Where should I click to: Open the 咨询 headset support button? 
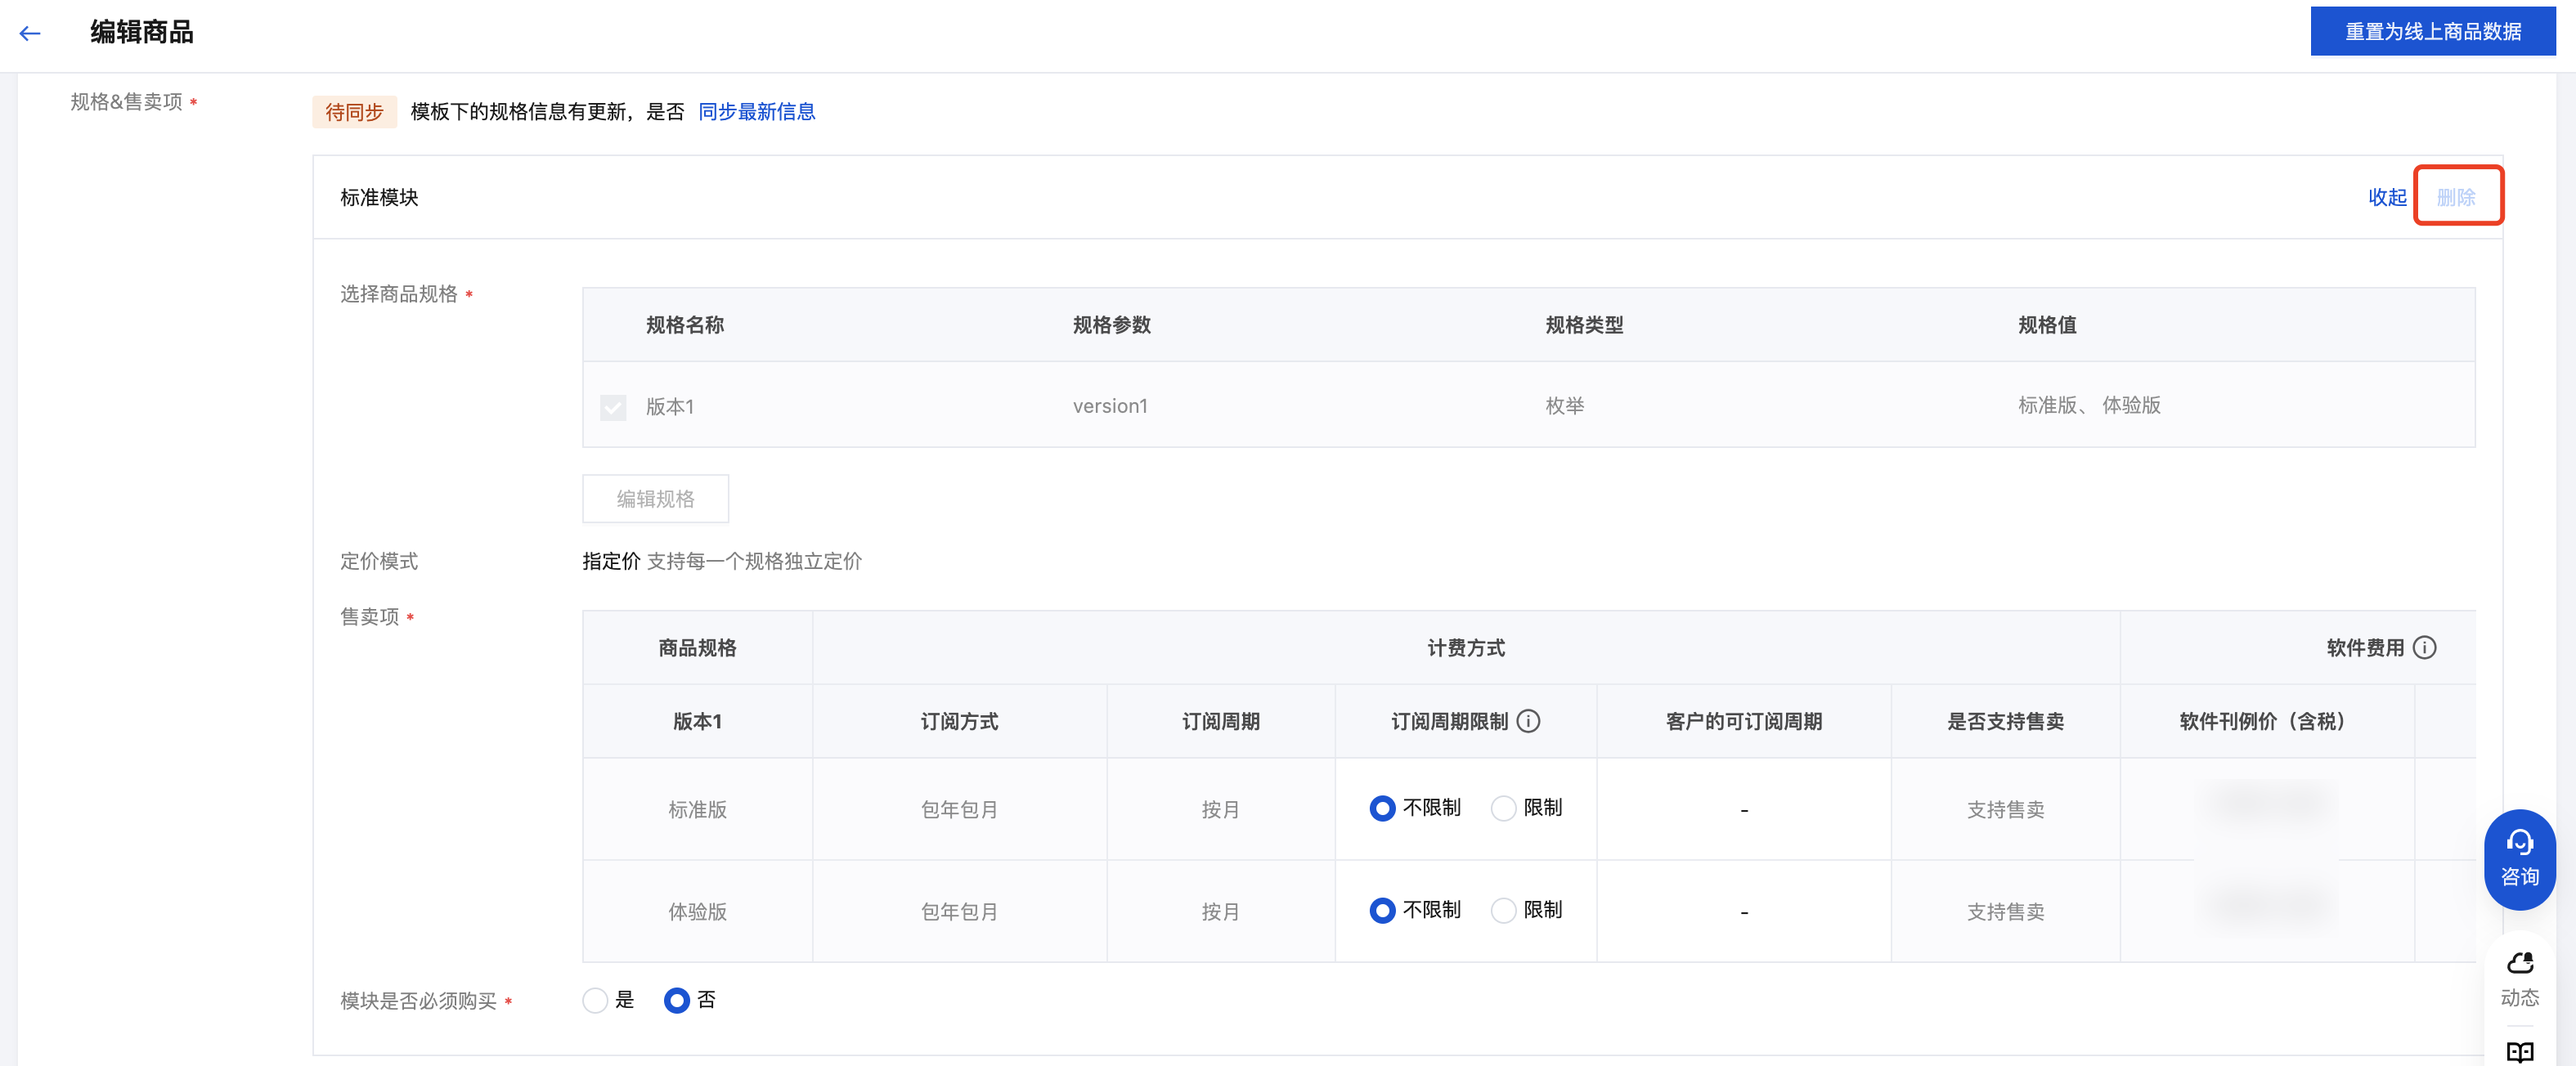pos(2519,859)
